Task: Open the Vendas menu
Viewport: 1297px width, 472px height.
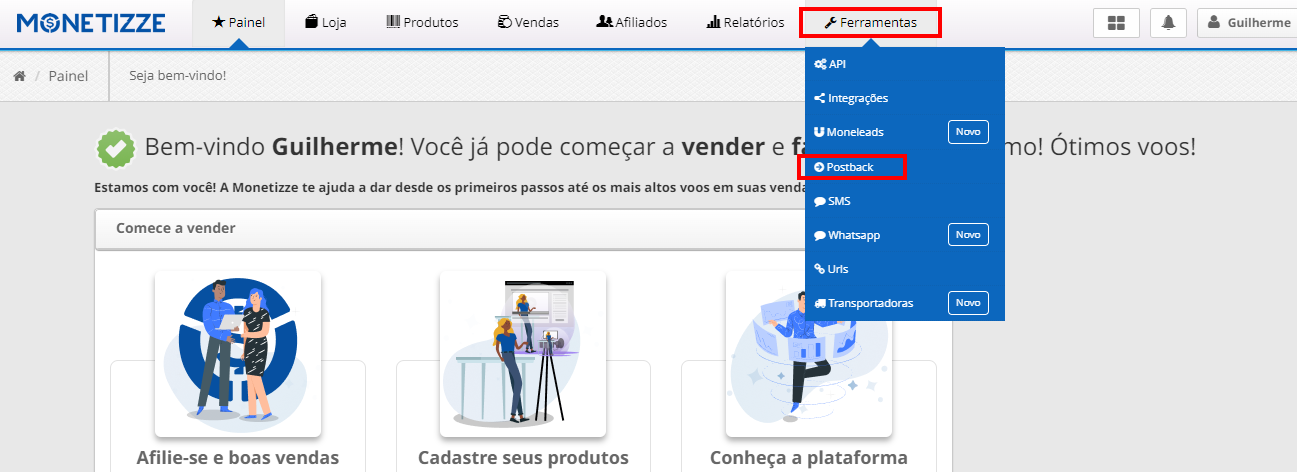Action: (x=528, y=22)
